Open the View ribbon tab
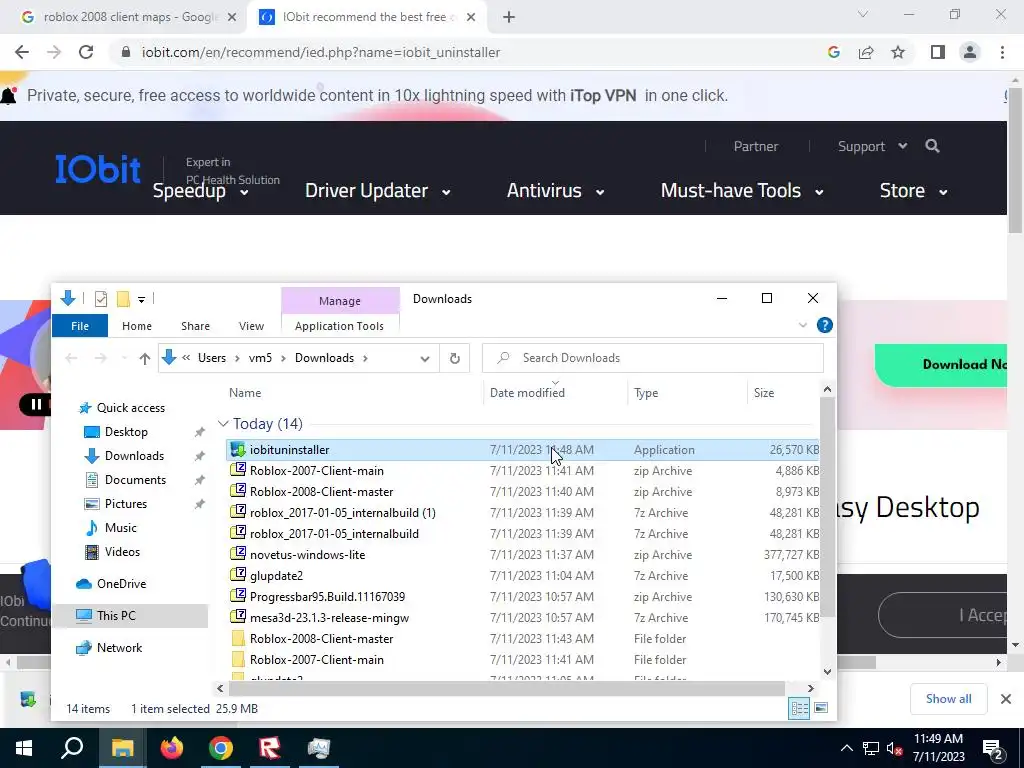 [x=251, y=326]
